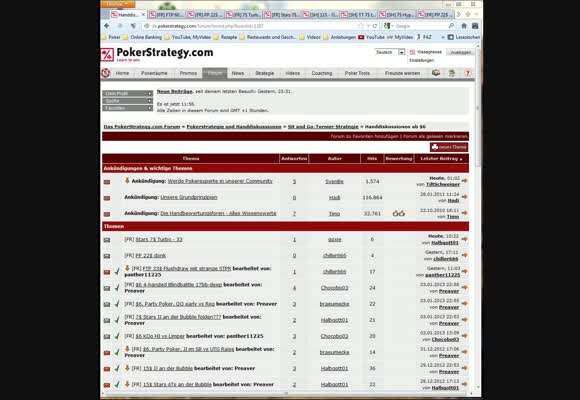Jump to last post arrow for Stars 7$ Turbo thread
The width and height of the screenshot is (580, 400).
[465, 239]
